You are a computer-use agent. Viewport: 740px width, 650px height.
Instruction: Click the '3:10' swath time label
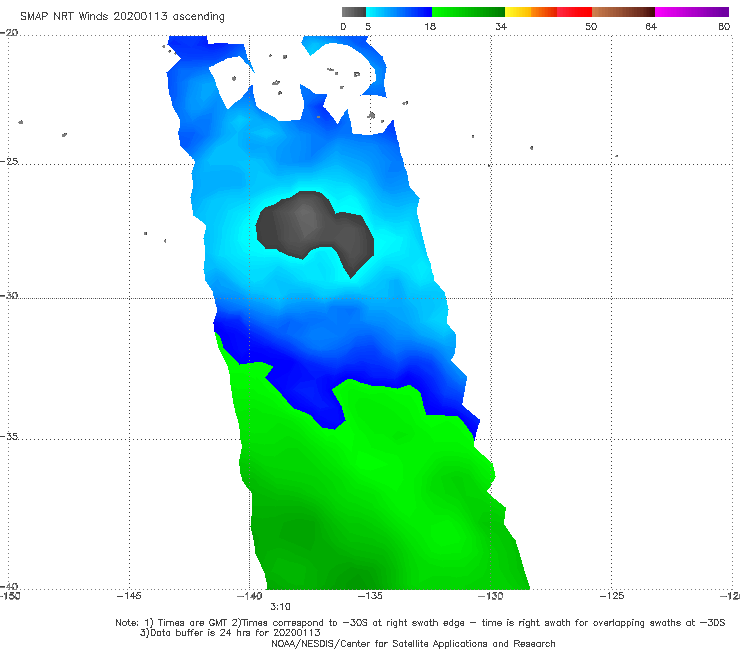(280, 607)
